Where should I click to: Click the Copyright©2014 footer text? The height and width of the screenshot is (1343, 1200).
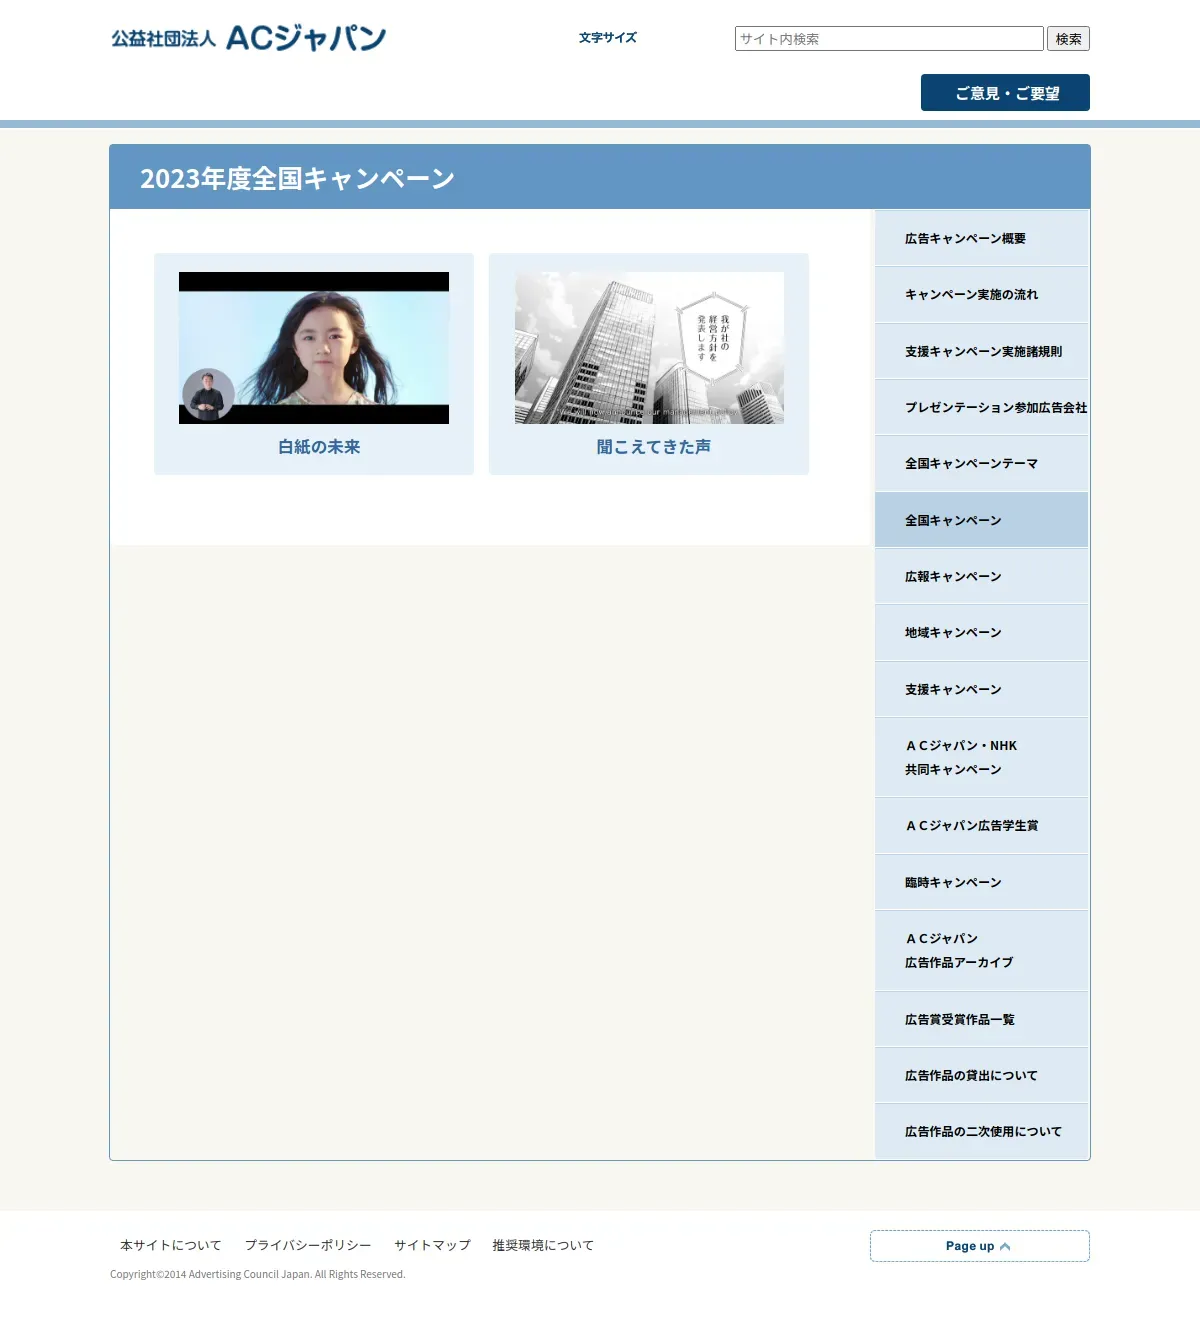tap(258, 1274)
